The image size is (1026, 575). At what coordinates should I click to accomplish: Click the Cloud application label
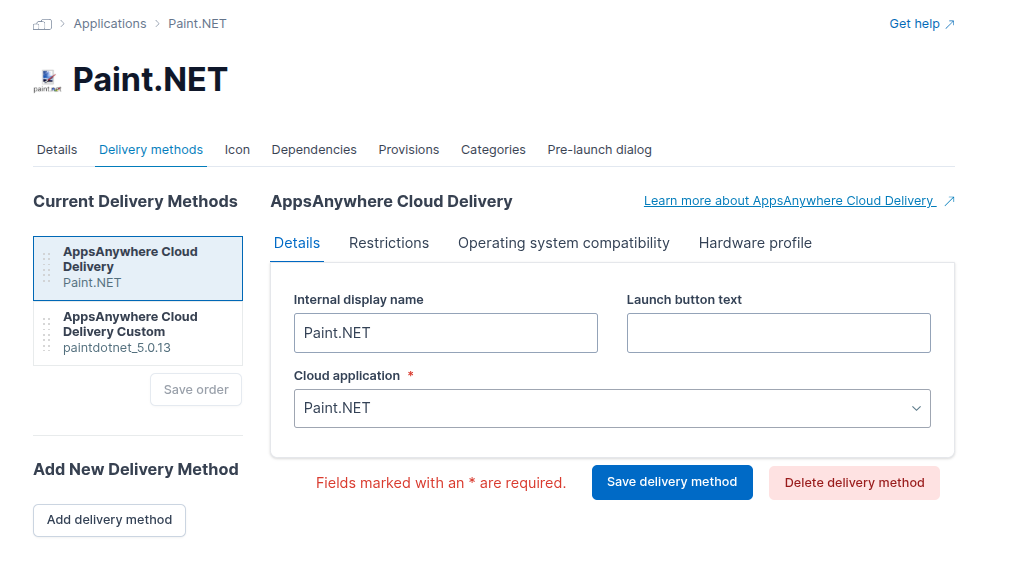click(x=347, y=375)
